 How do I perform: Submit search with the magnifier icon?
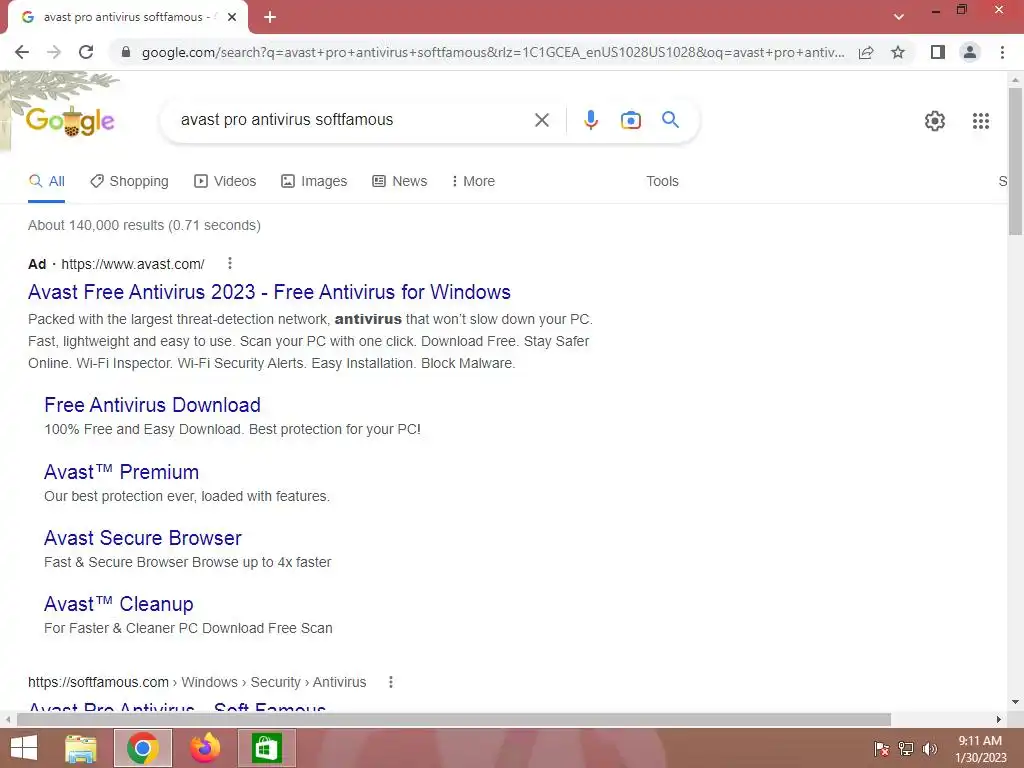[670, 120]
